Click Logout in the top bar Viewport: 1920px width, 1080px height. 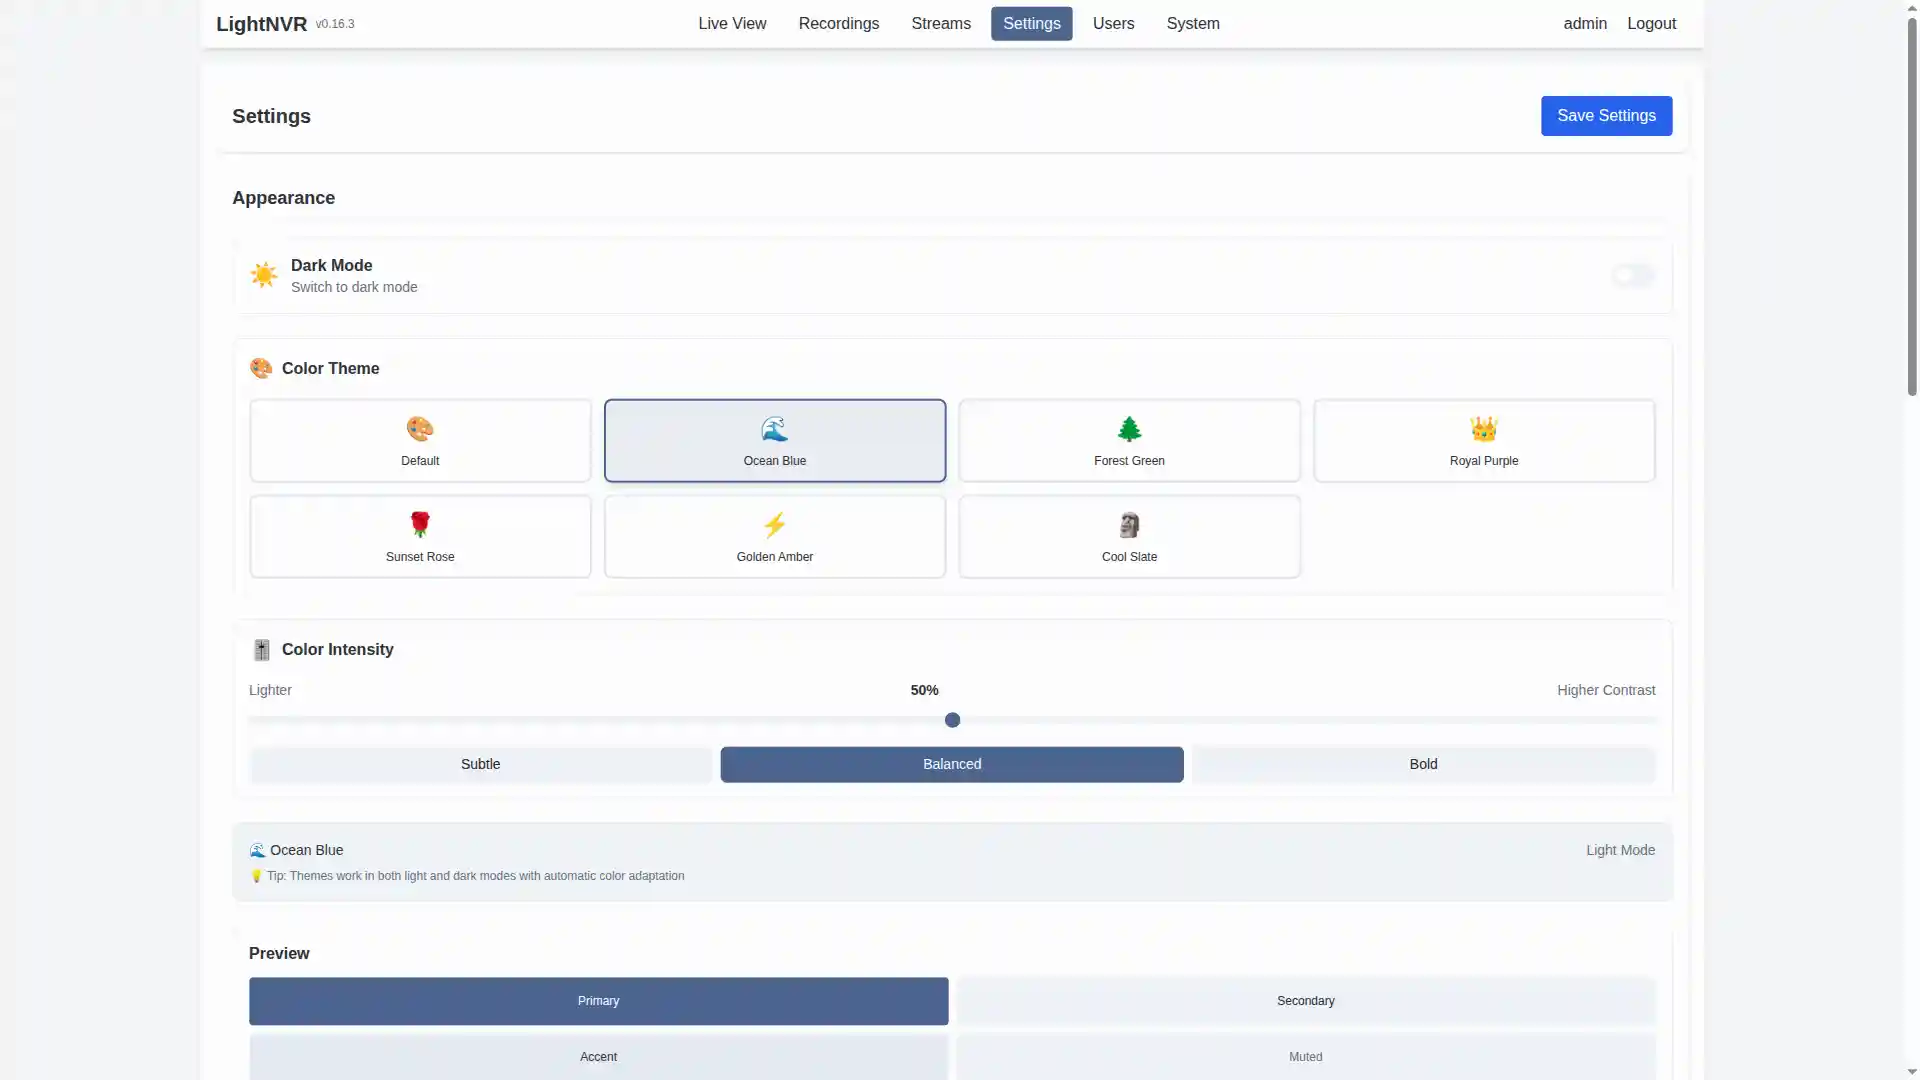(x=1651, y=23)
